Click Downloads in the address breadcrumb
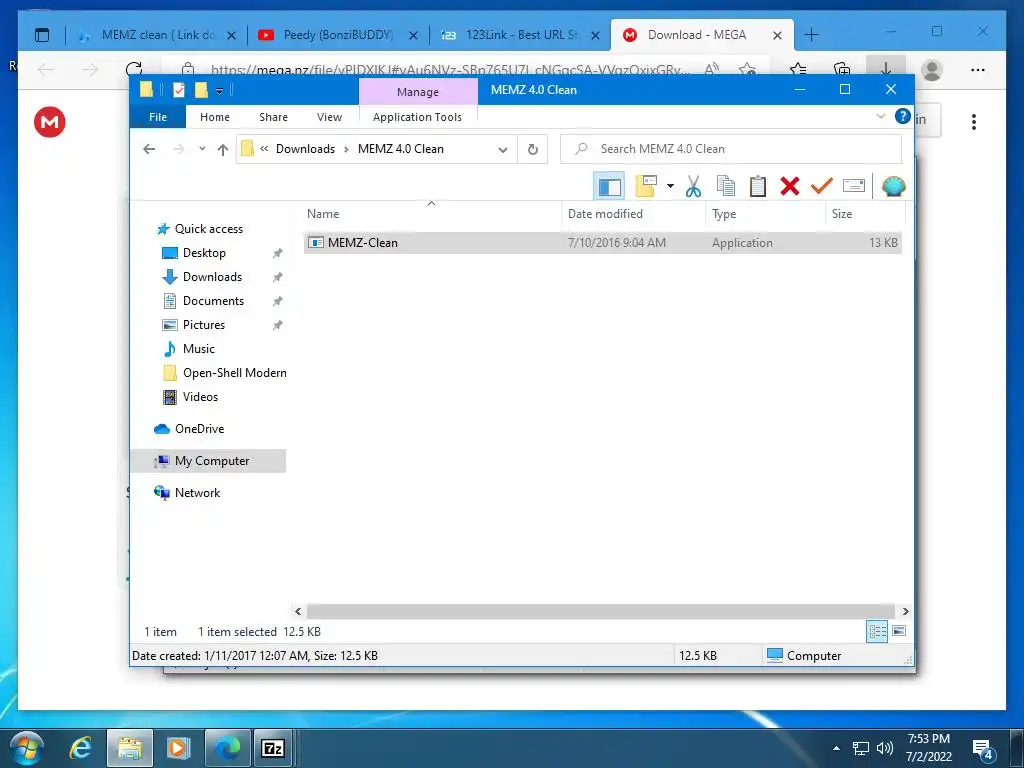The height and width of the screenshot is (768, 1024). tap(305, 149)
